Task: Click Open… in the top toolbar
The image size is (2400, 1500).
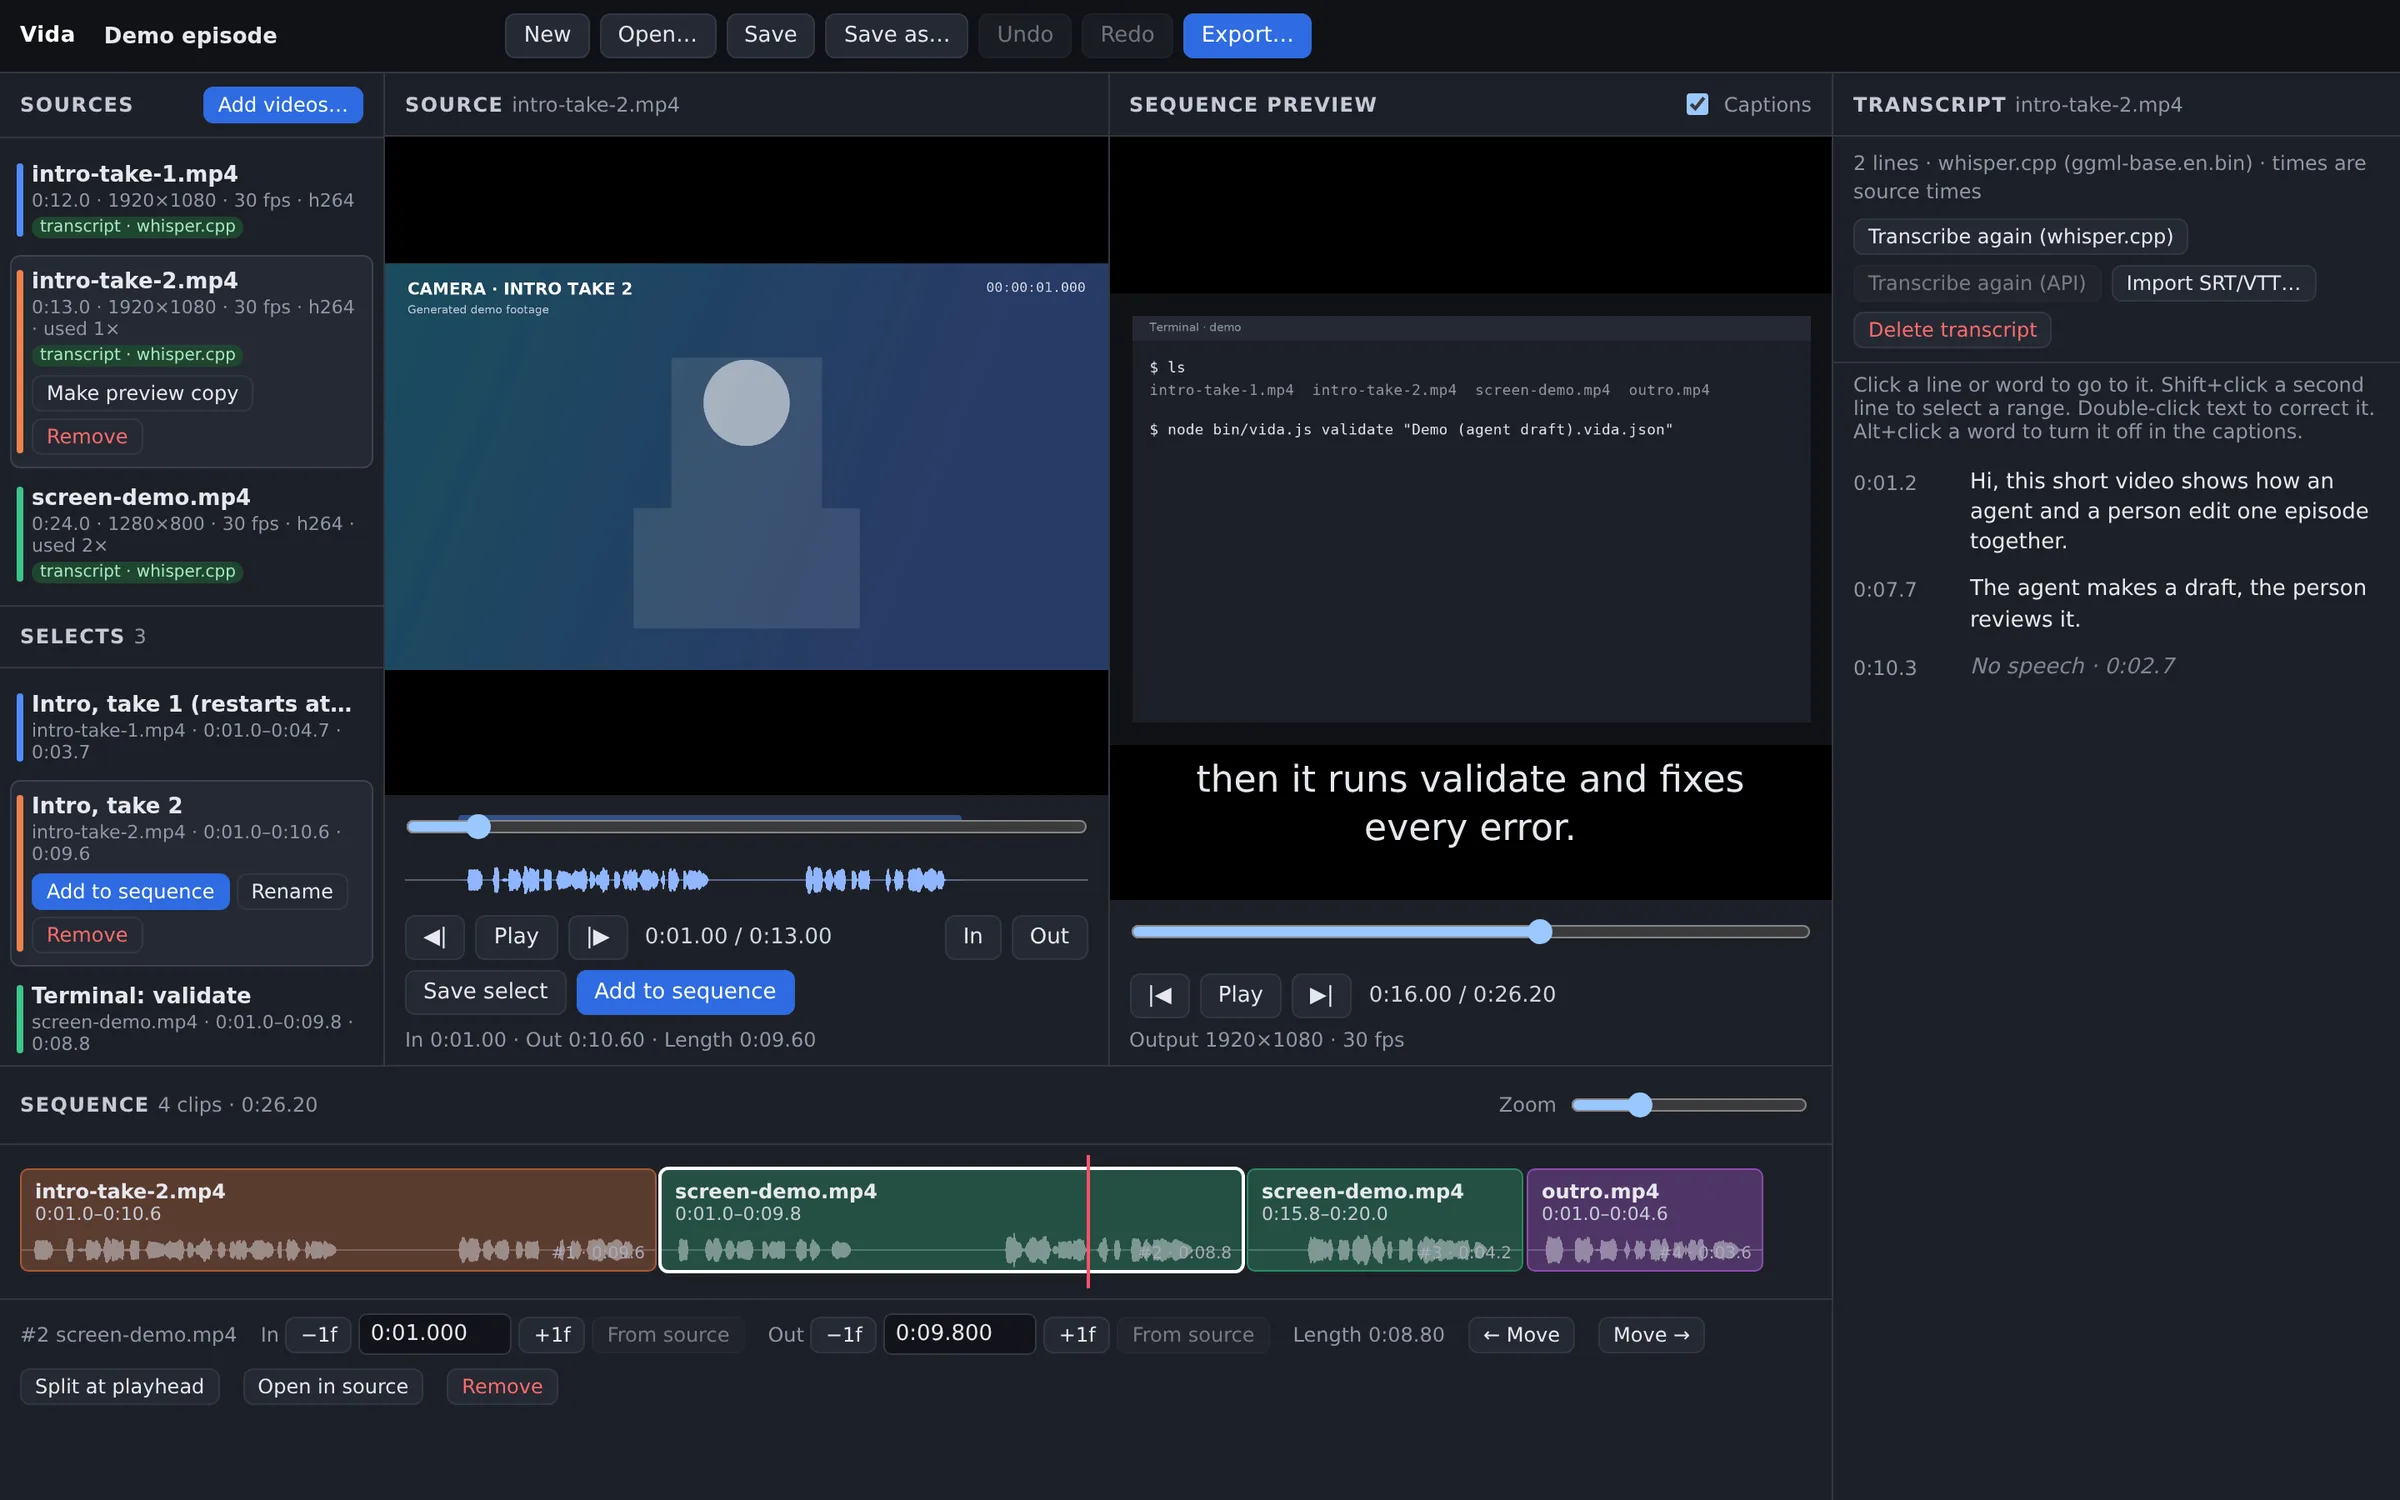Action: [x=657, y=35]
